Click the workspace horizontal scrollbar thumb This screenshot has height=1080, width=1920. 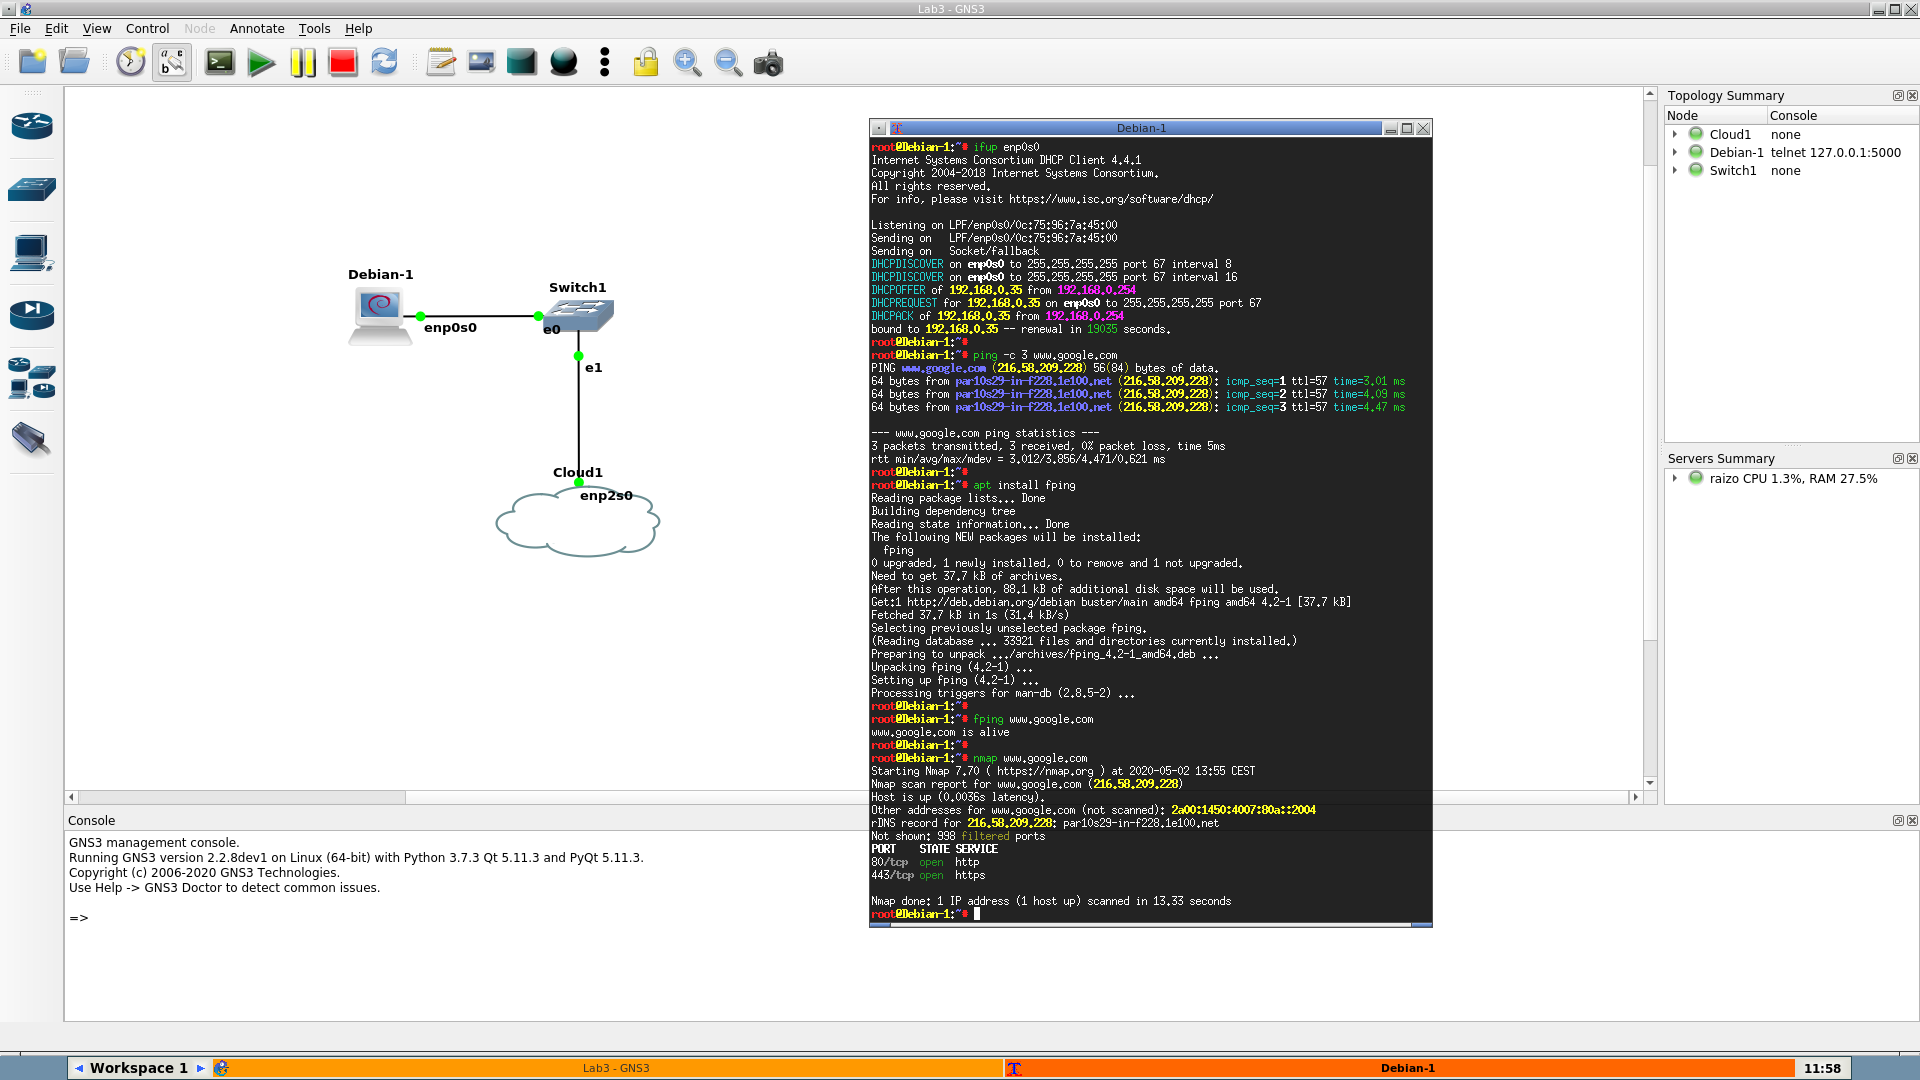pos(242,797)
